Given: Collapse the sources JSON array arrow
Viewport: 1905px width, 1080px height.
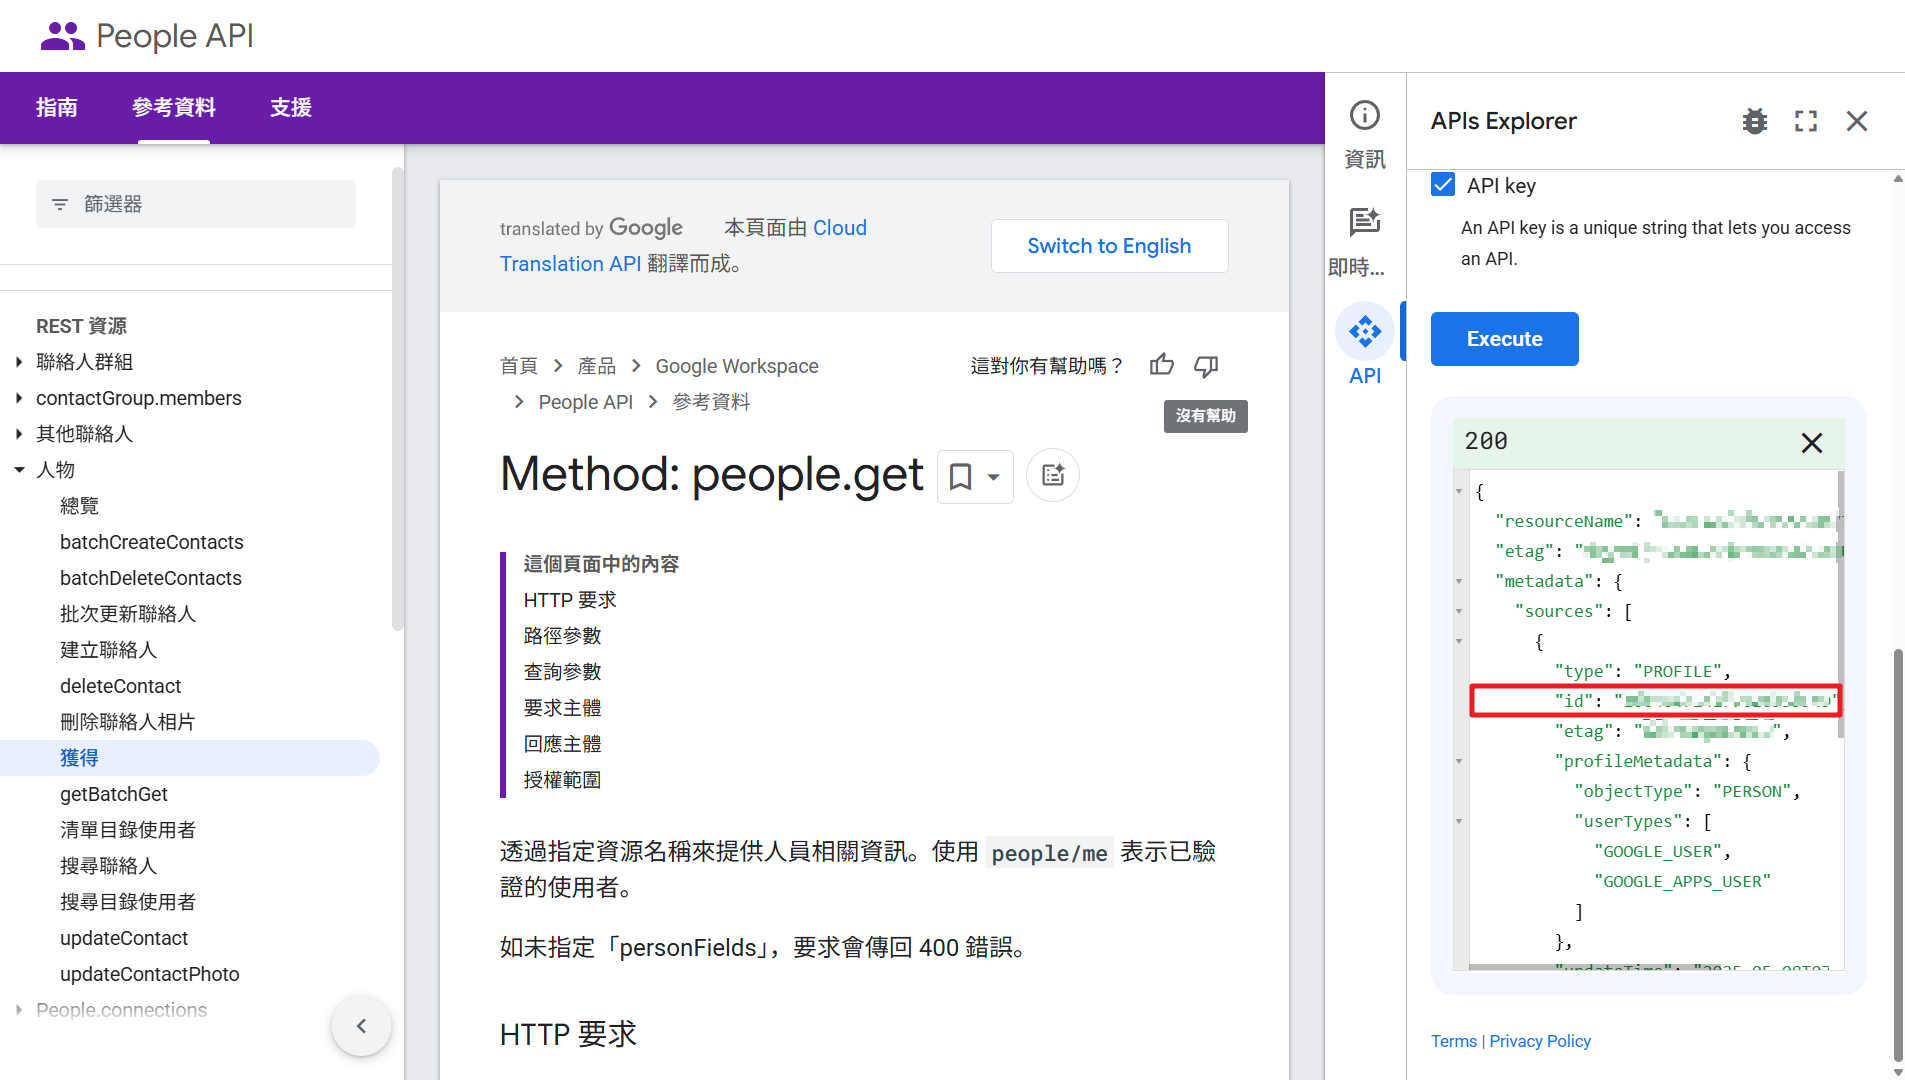Looking at the screenshot, I should point(1459,611).
